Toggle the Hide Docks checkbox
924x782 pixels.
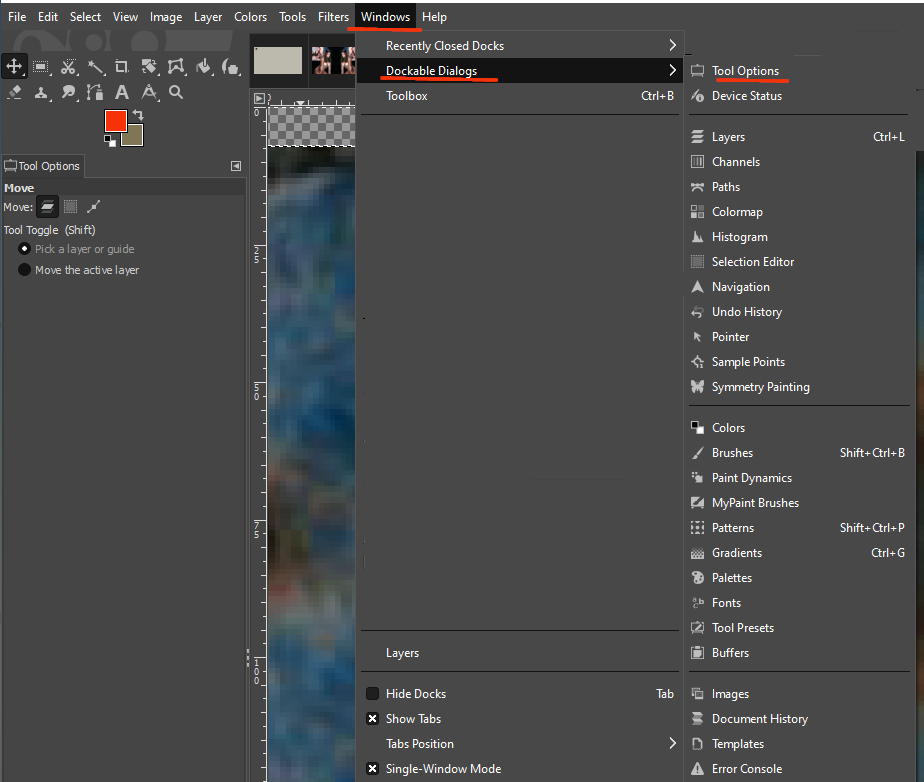pos(372,694)
